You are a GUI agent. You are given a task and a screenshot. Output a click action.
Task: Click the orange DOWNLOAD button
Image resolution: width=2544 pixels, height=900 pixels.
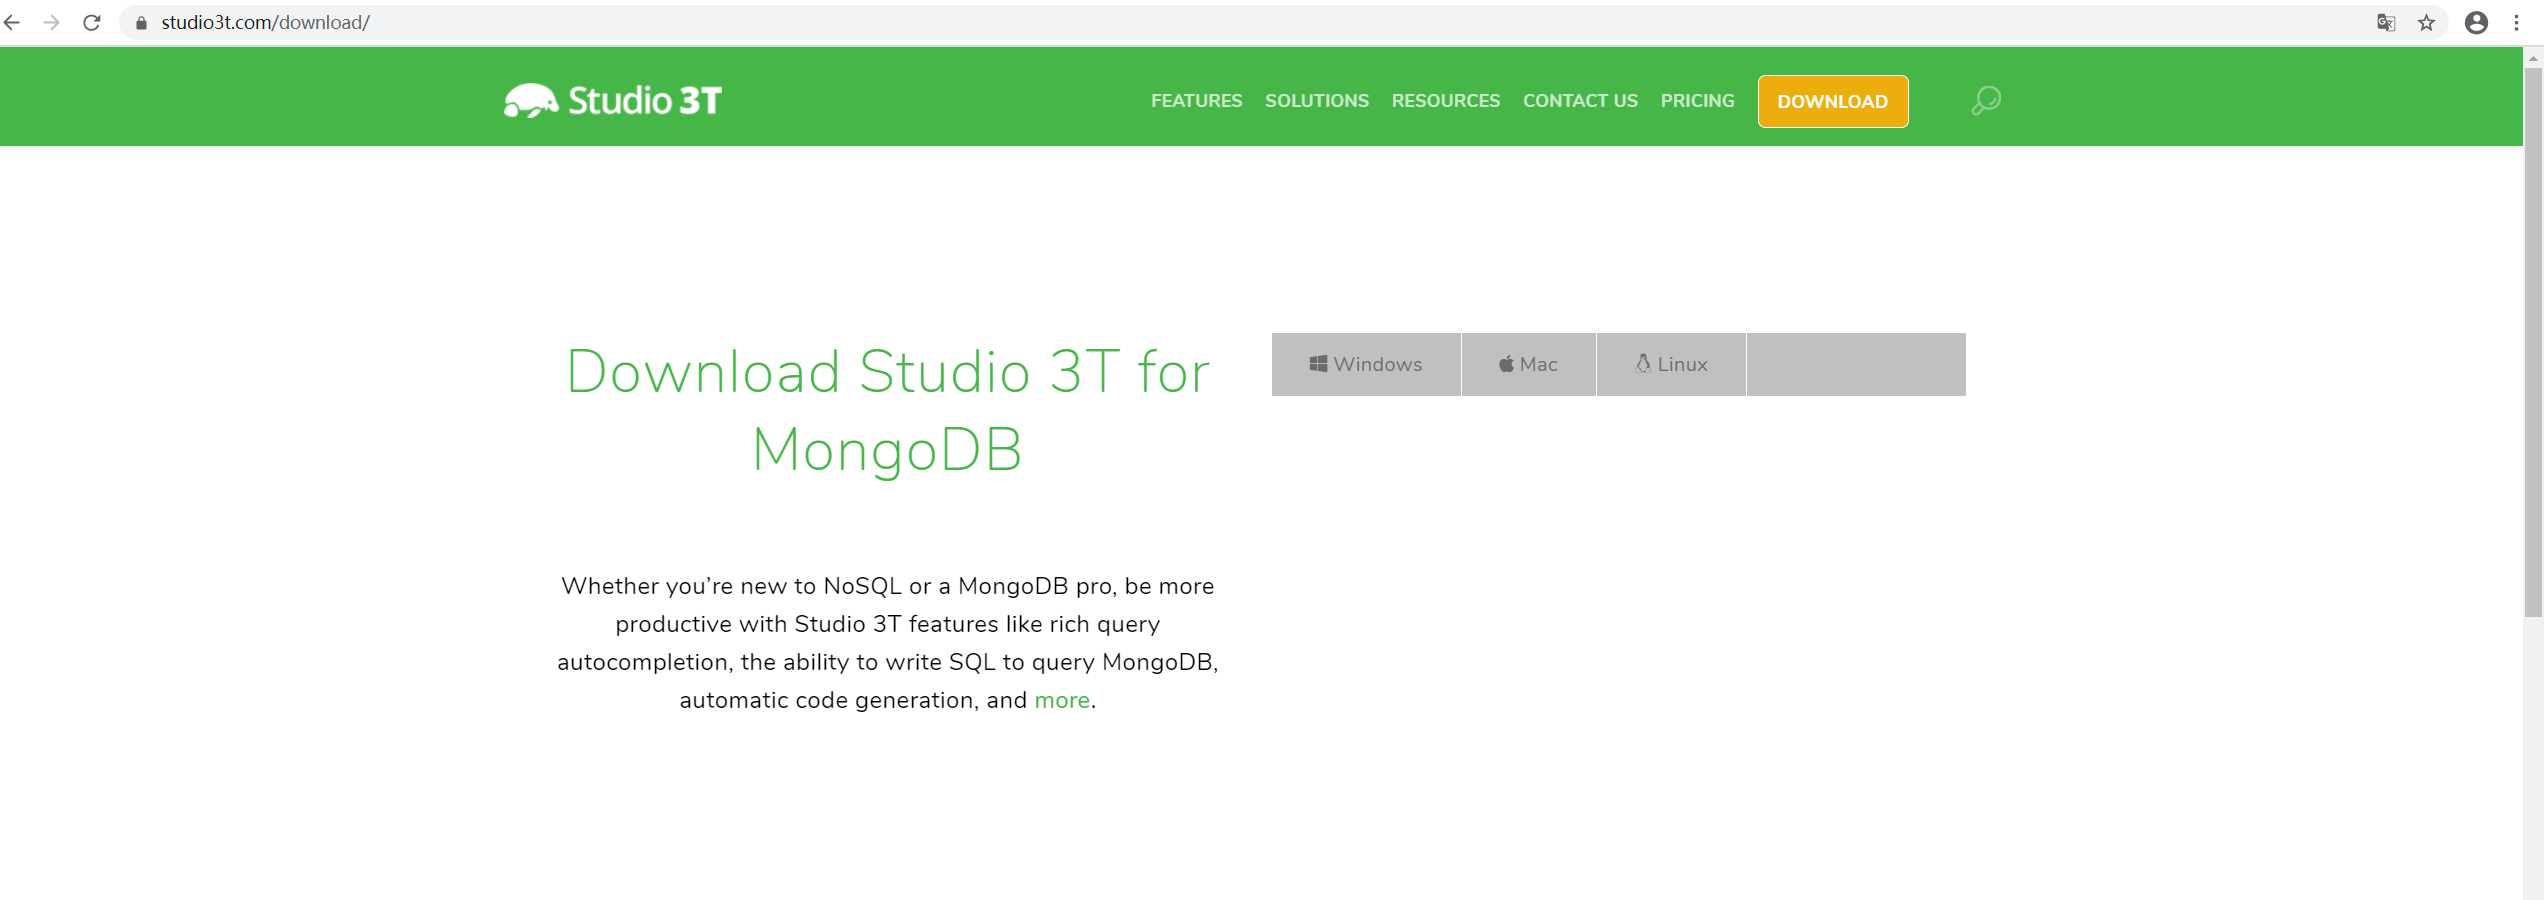[x=1833, y=101]
